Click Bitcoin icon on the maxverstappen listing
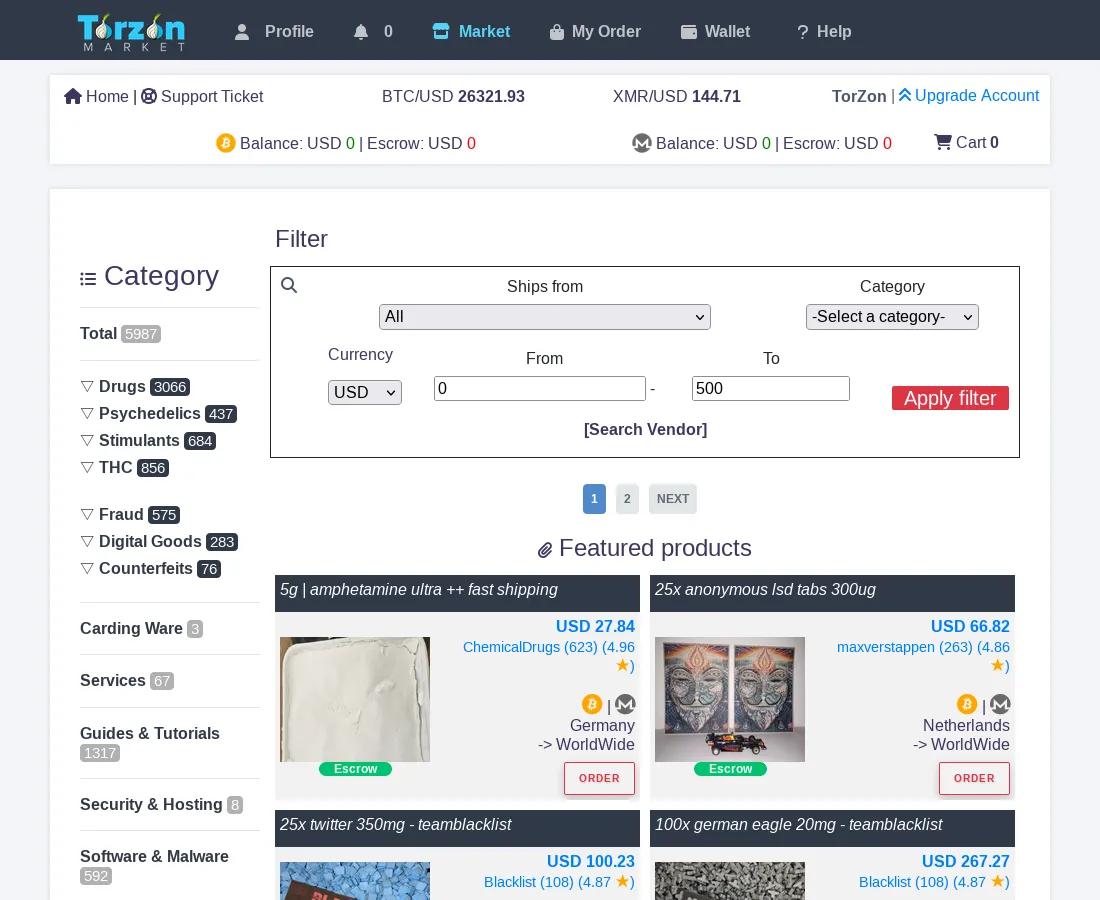1100x900 pixels. (967, 704)
